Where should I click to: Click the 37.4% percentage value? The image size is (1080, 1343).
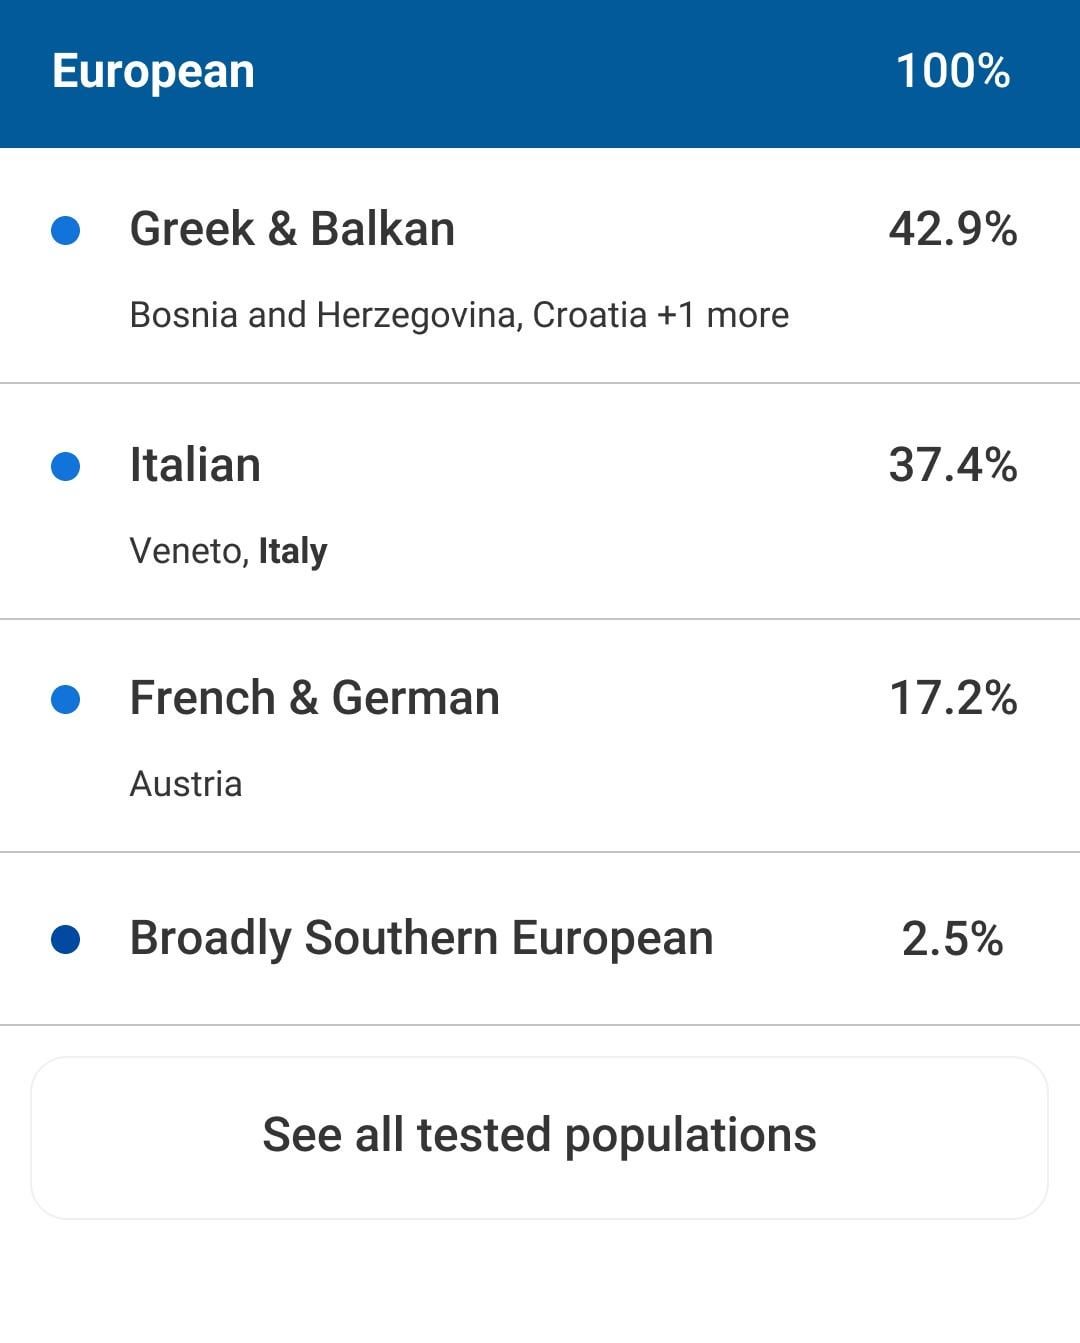(x=952, y=465)
